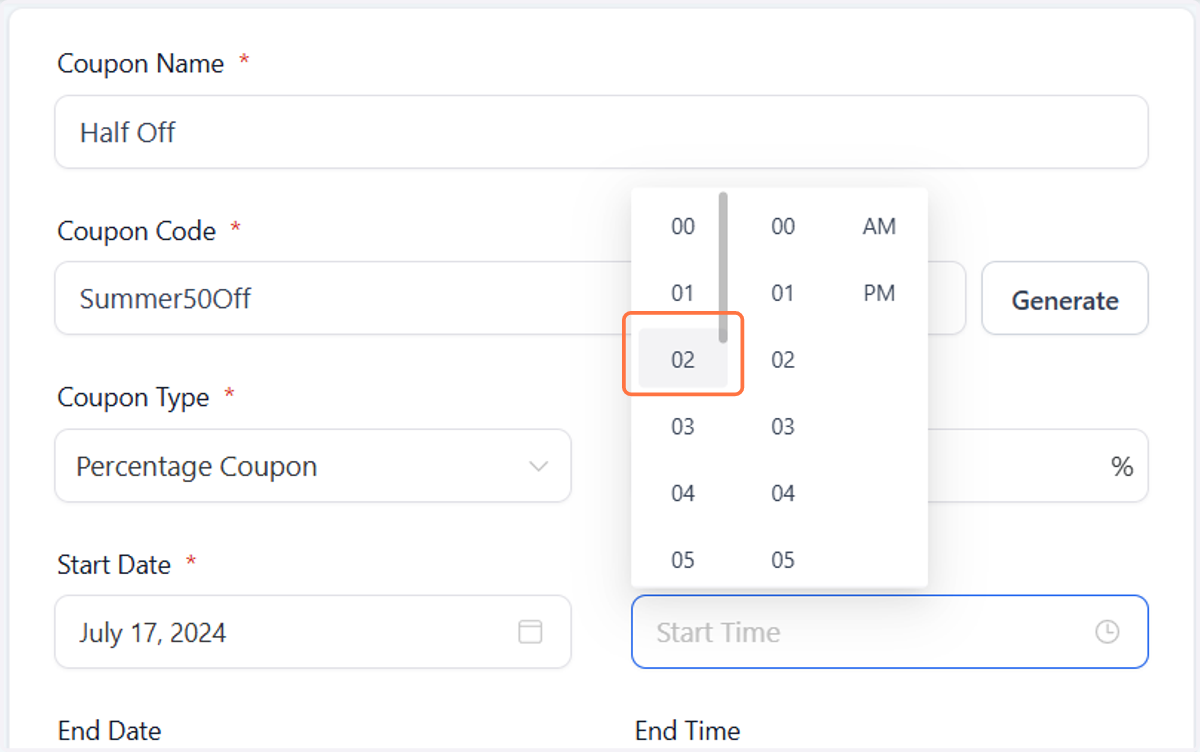
Task: Click the Generate button
Action: (1065, 298)
